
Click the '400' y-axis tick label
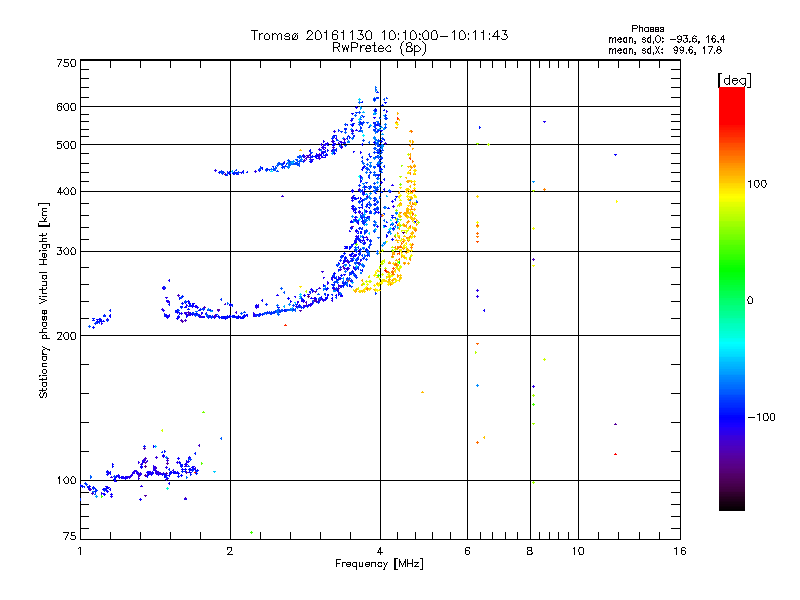[x=66, y=191]
